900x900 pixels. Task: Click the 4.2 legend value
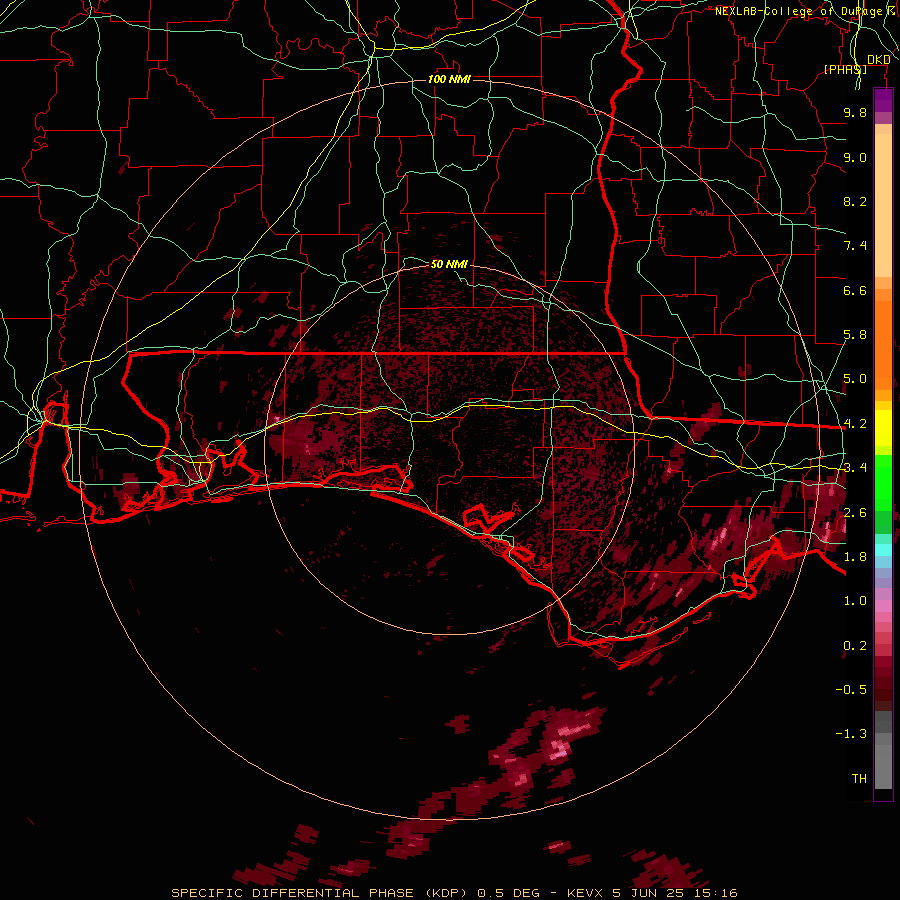click(x=855, y=424)
